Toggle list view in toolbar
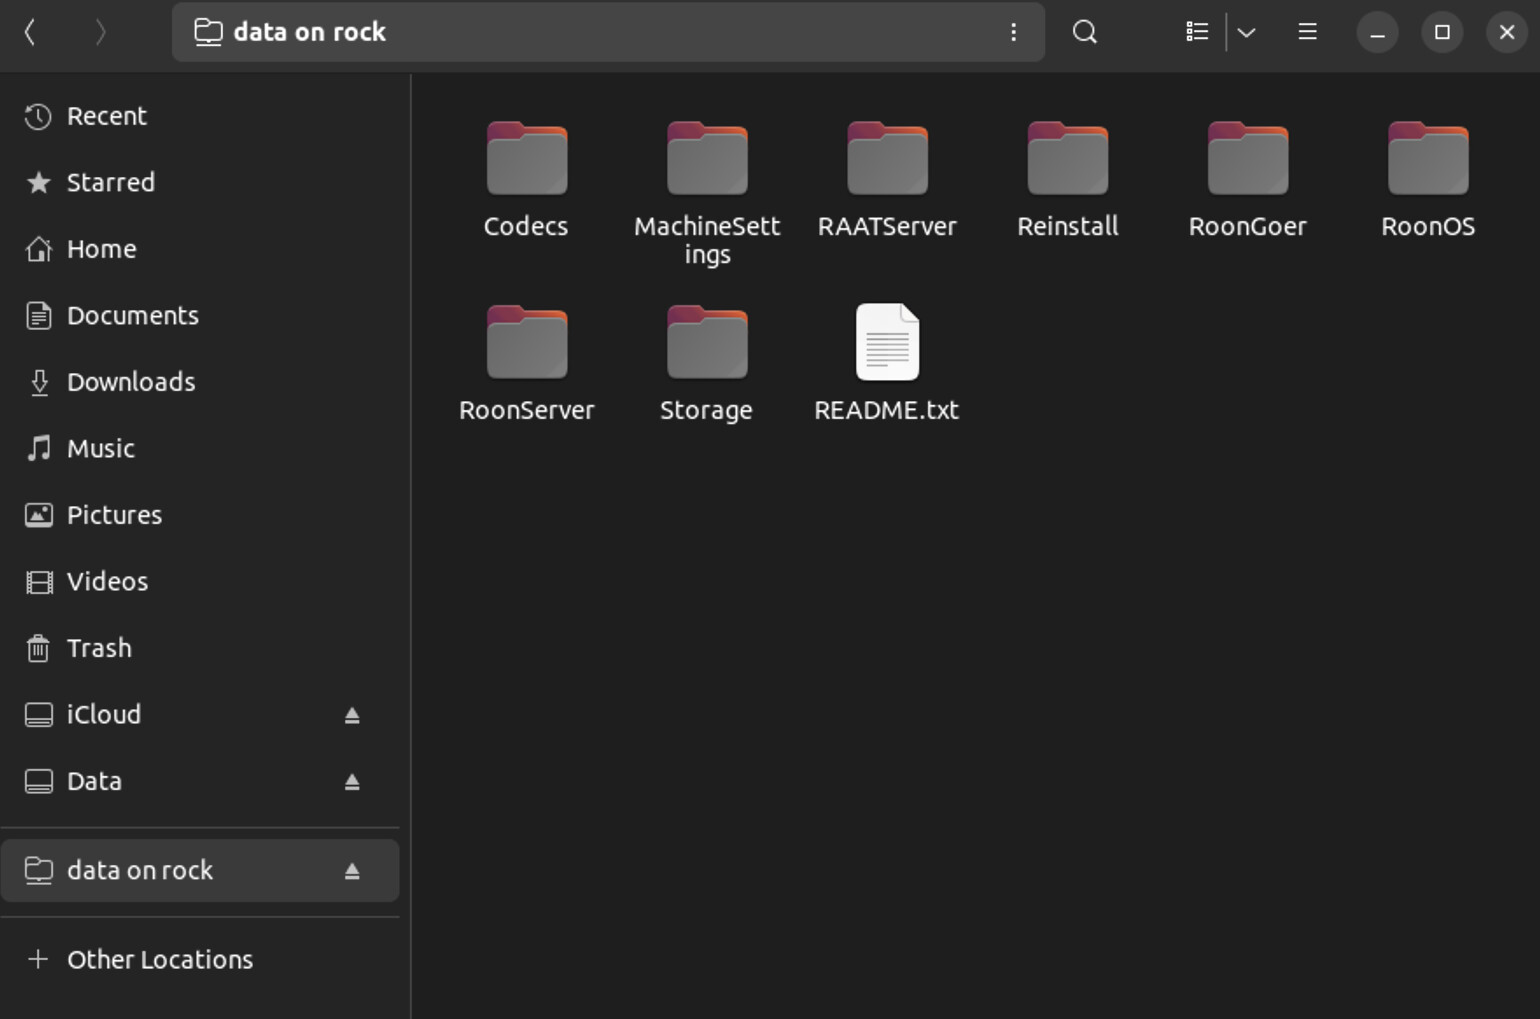Screen dimensions: 1540x1019 pyautogui.click(x=1197, y=32)
